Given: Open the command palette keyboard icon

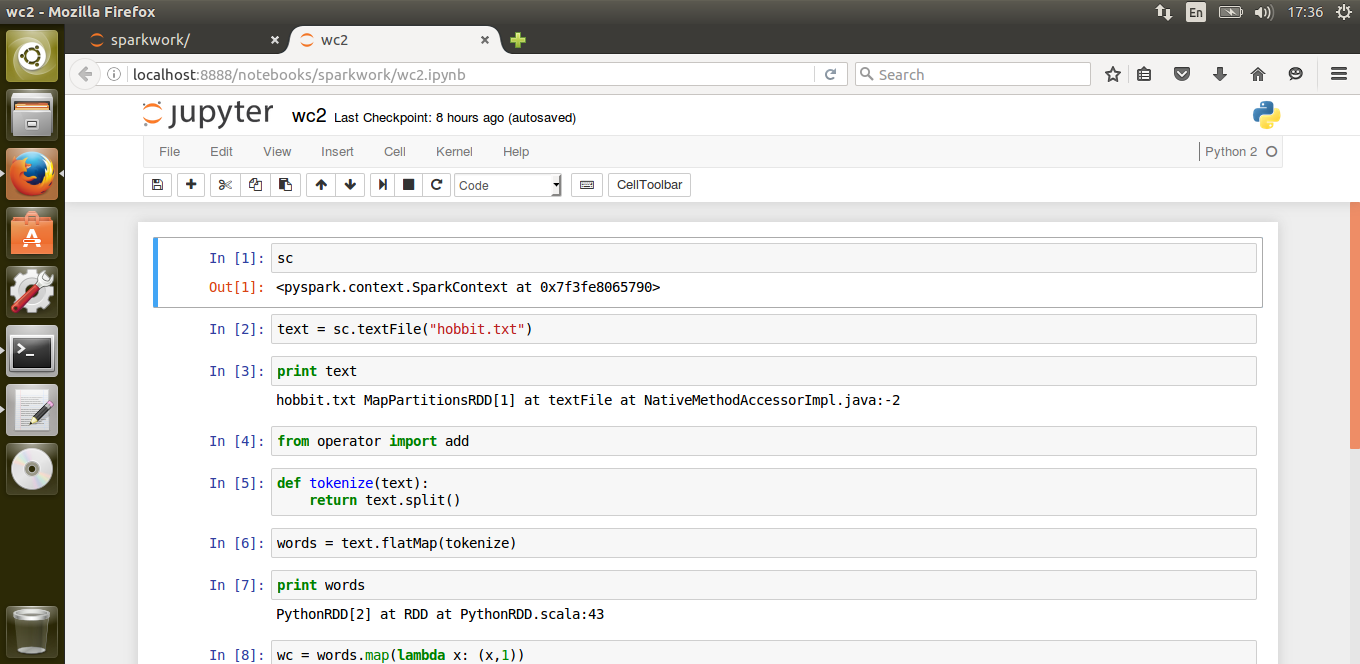Looking at the screenshot, I should click(x=587, y=185).
